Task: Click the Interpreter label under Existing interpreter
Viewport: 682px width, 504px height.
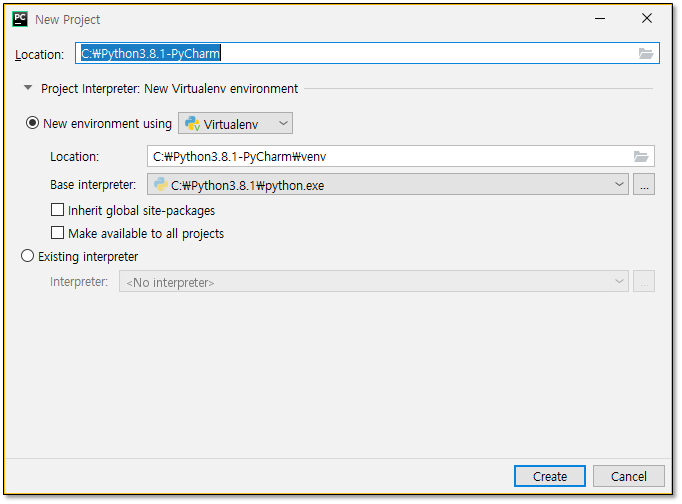Action: [x=79, y=282]
